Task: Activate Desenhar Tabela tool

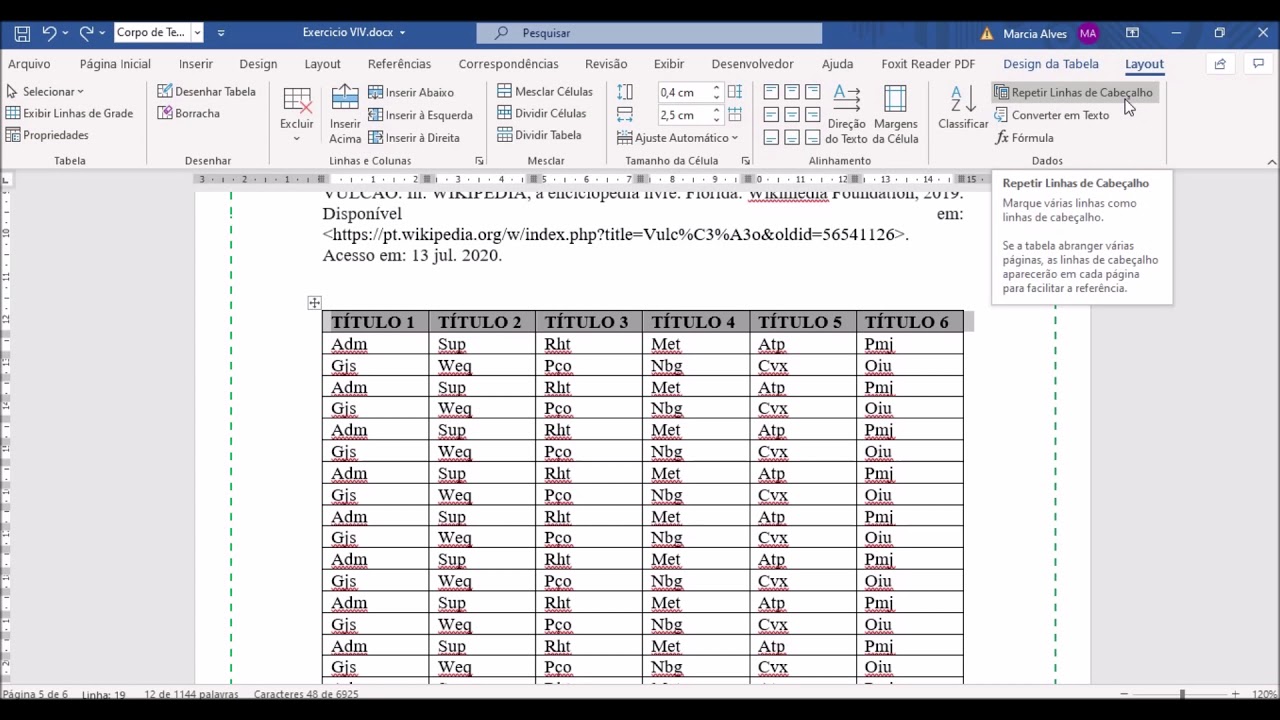Action: click(207, 92)
